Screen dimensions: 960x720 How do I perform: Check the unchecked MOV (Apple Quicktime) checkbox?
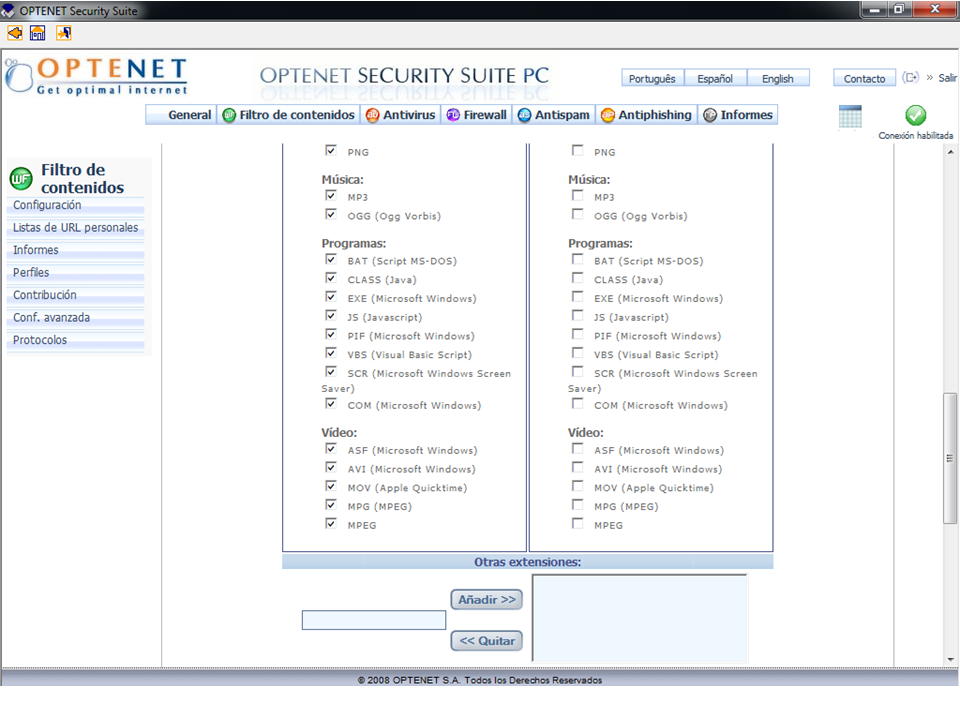click(x=577, y=487)
